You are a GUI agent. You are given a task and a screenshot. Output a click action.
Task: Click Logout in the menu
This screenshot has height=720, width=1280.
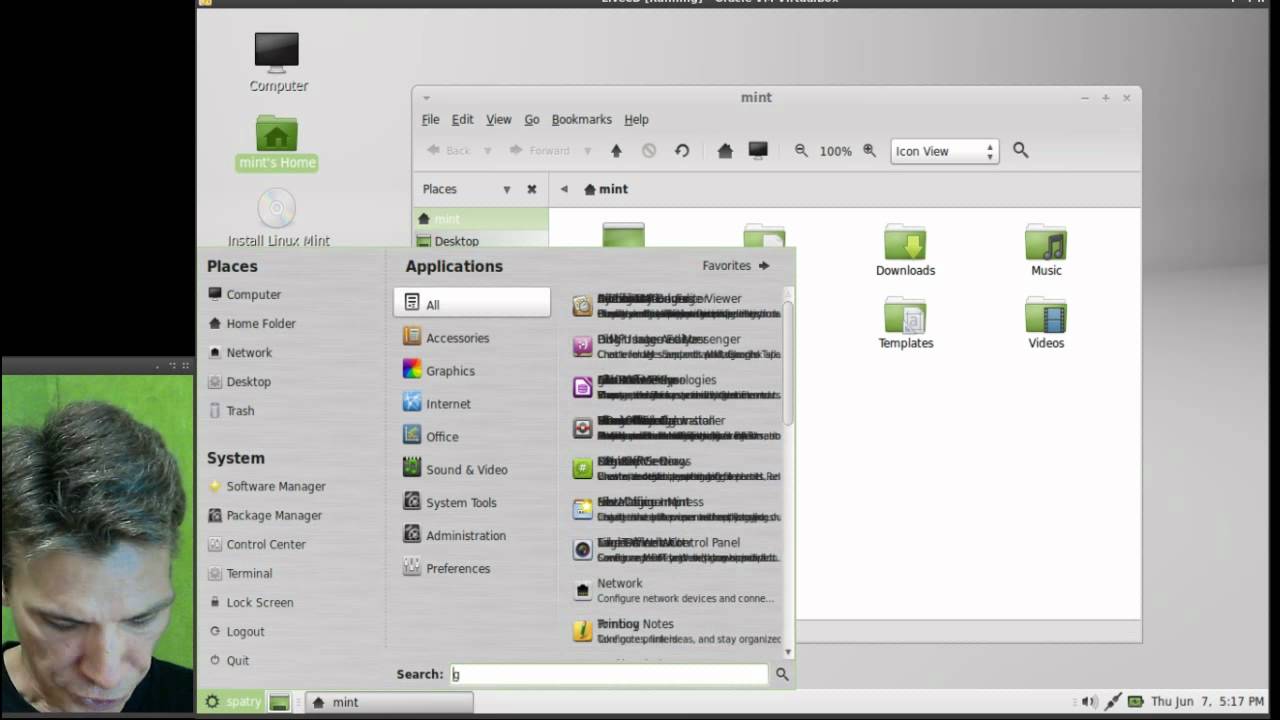click(236, 631)
